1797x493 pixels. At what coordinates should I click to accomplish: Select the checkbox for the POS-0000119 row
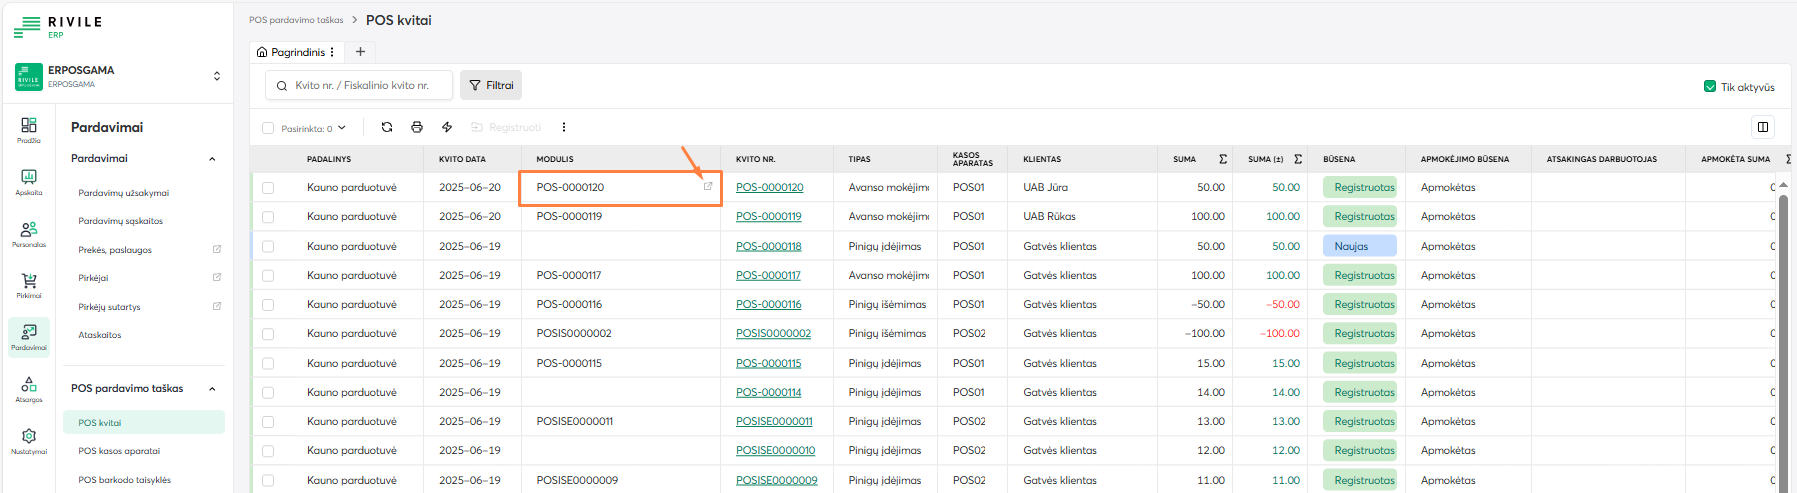tap(268, 217)
